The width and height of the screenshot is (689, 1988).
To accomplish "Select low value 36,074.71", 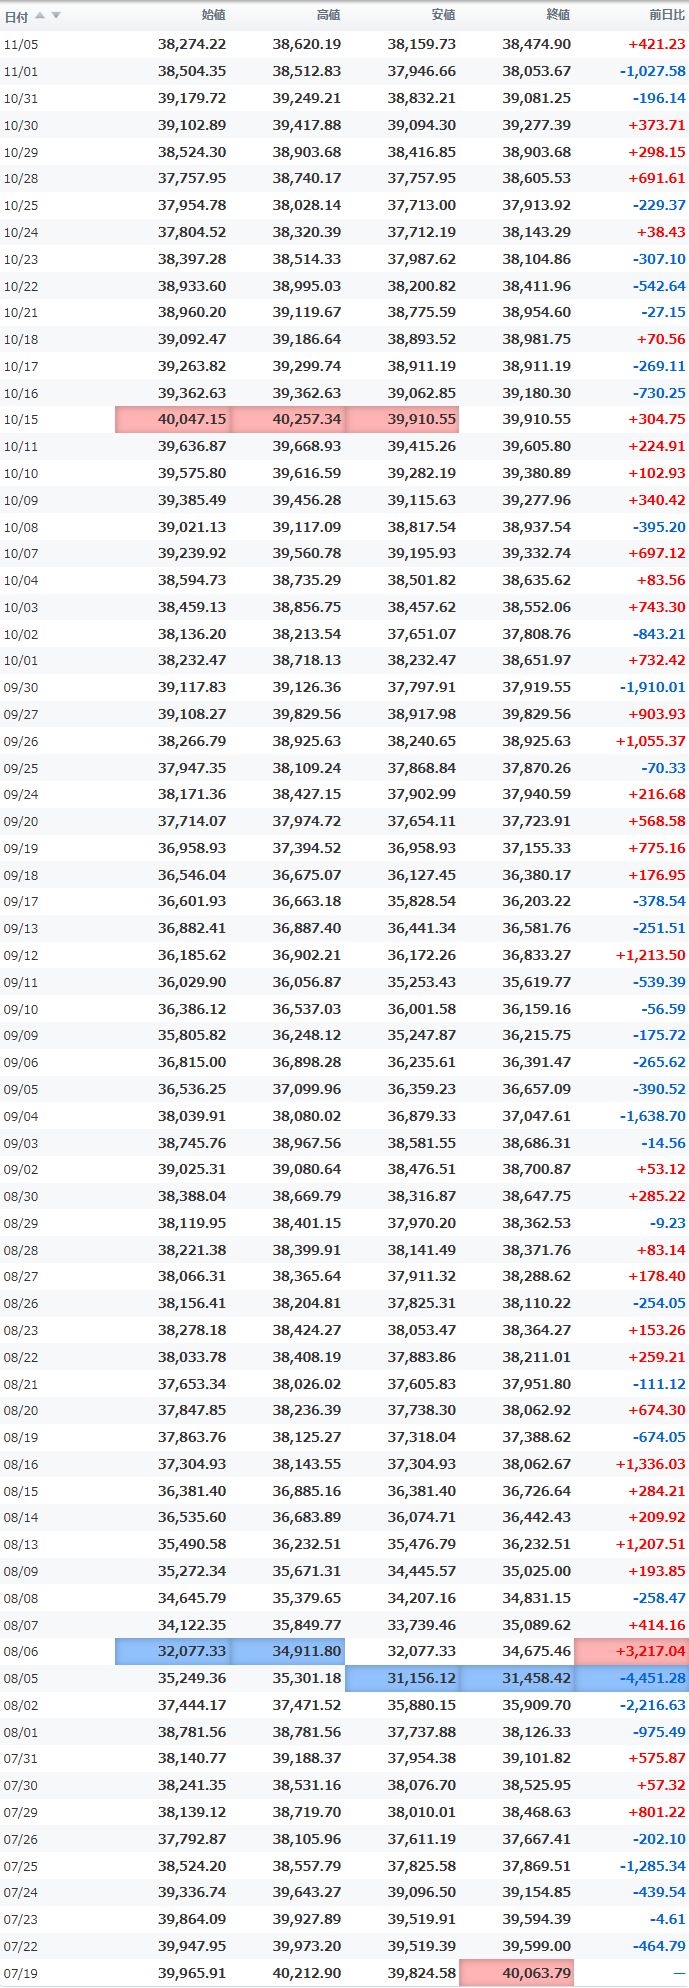I will [422, 1517].
